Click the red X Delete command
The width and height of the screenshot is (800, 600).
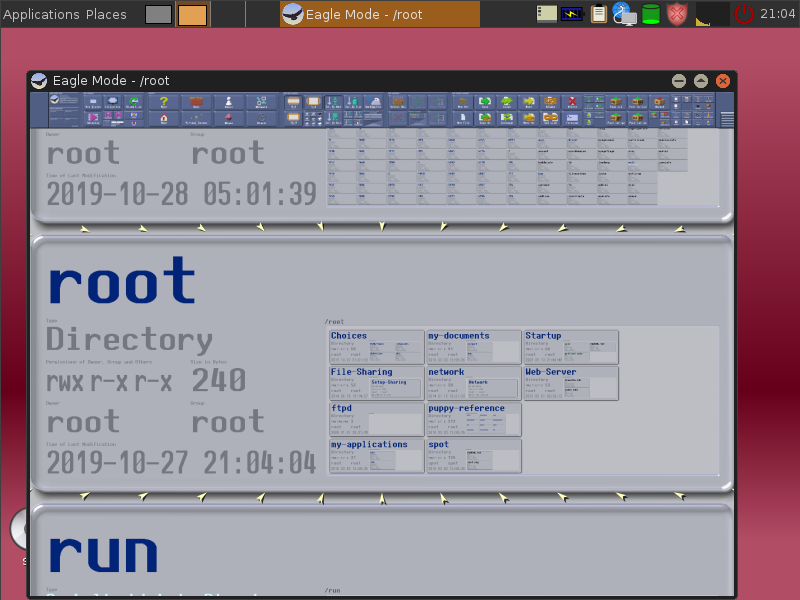tap(572, 102)
